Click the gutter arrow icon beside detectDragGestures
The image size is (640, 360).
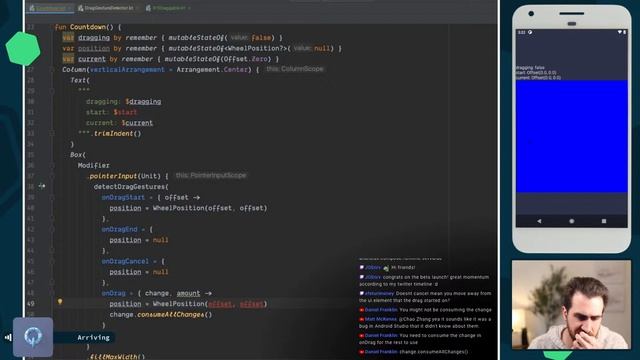pyautogui.click(x=42, y=186)
